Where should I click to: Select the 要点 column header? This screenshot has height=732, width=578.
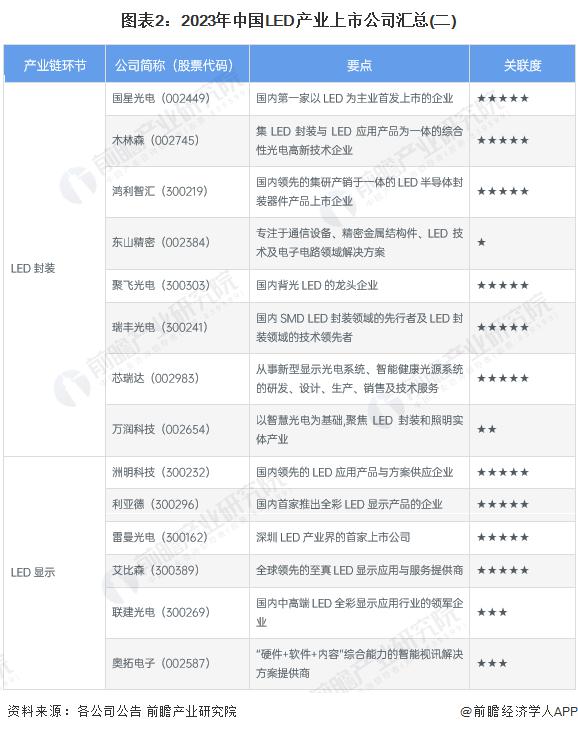(359, 64)
